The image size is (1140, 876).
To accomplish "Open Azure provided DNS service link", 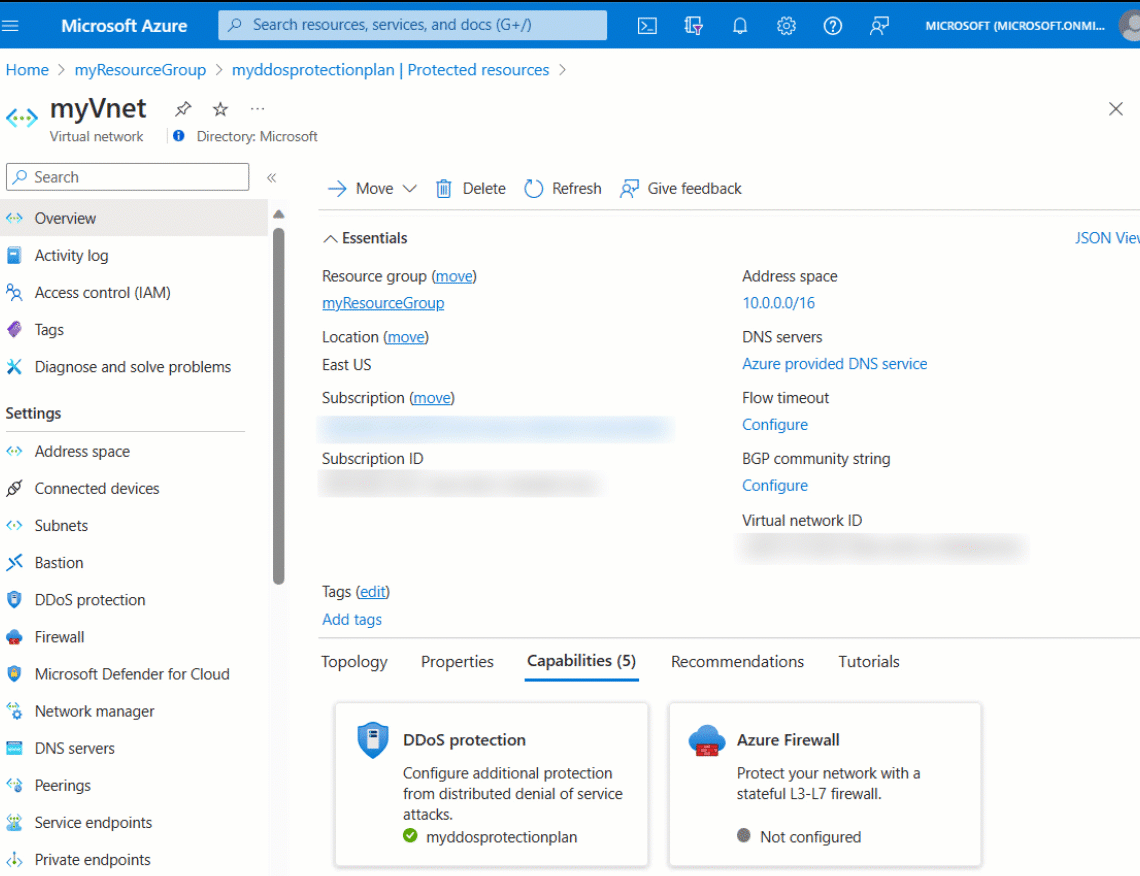I will 835,364.
